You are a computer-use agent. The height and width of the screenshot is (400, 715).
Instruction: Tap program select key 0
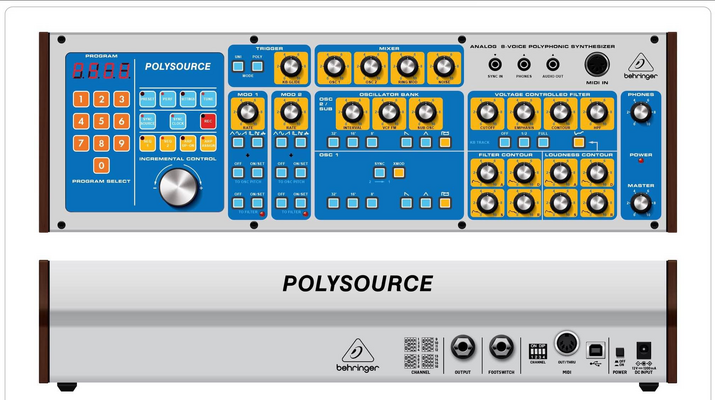101,166
